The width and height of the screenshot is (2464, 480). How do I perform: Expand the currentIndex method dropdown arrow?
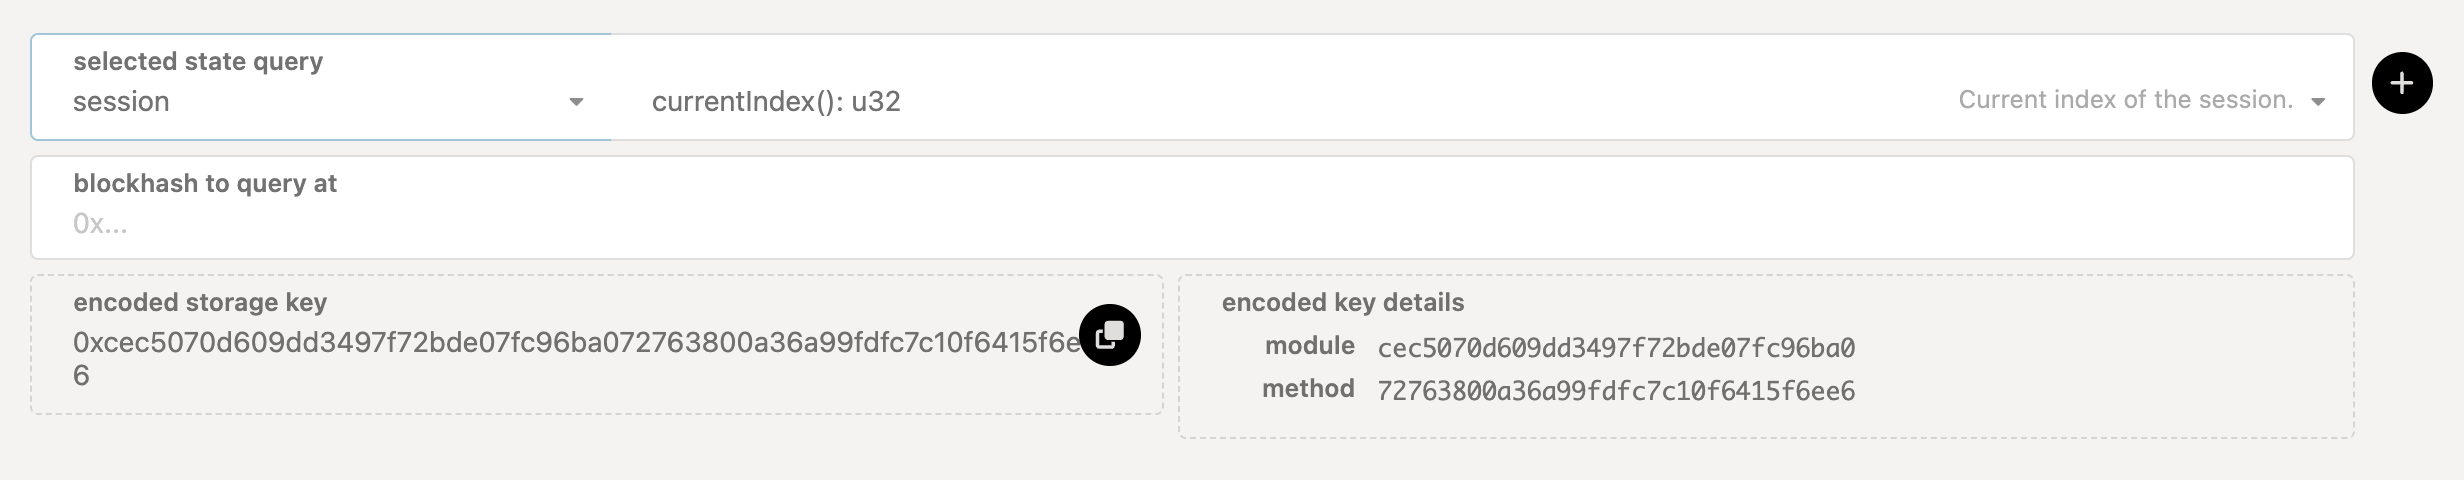click(x=2318, y=102)
